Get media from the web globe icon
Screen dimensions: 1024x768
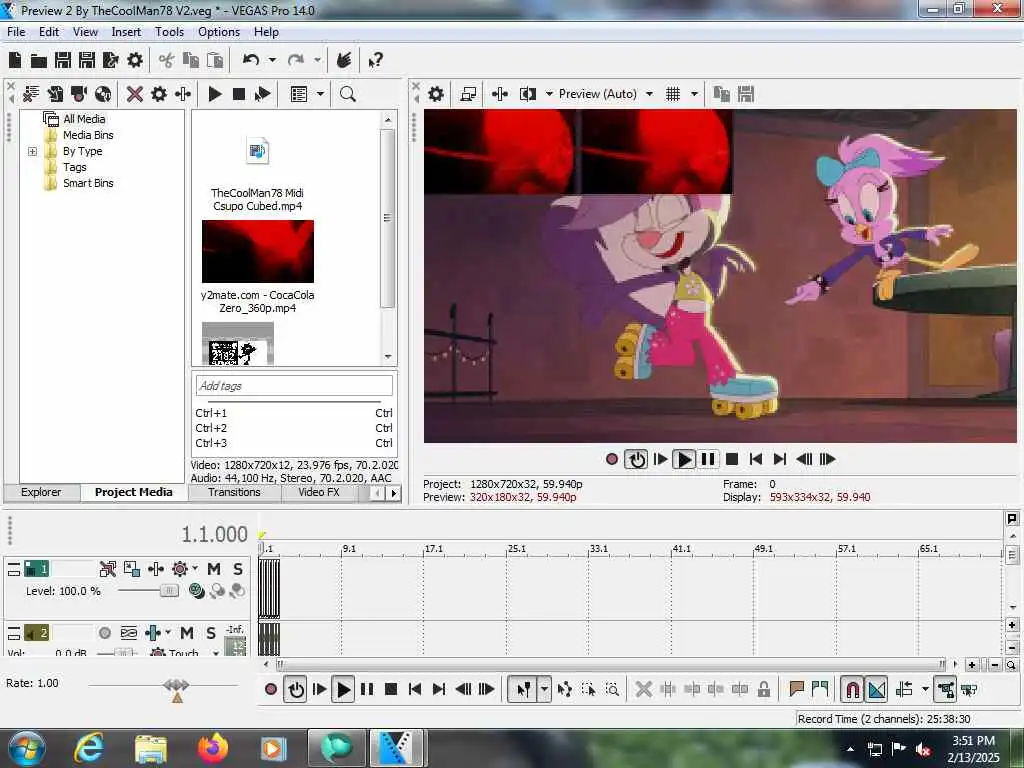(103, 94)
